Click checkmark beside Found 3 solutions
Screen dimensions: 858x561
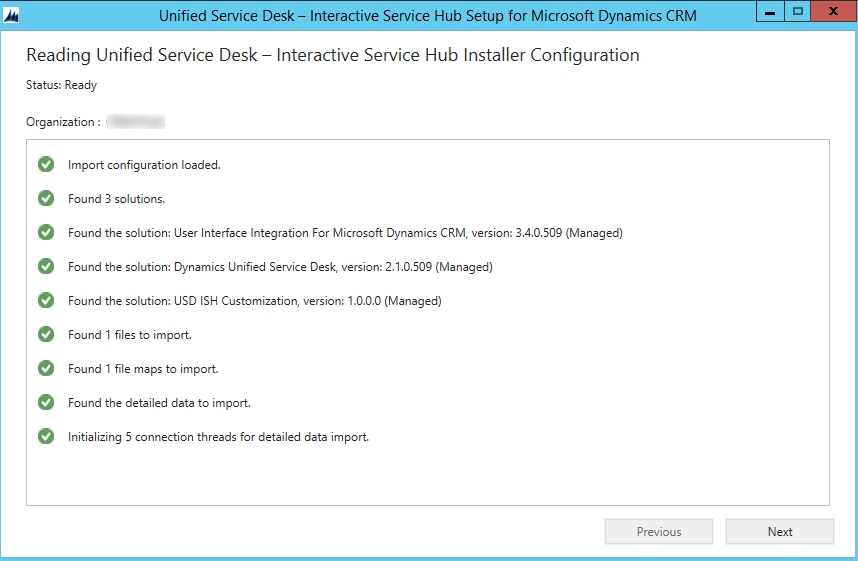coord(46,199)
